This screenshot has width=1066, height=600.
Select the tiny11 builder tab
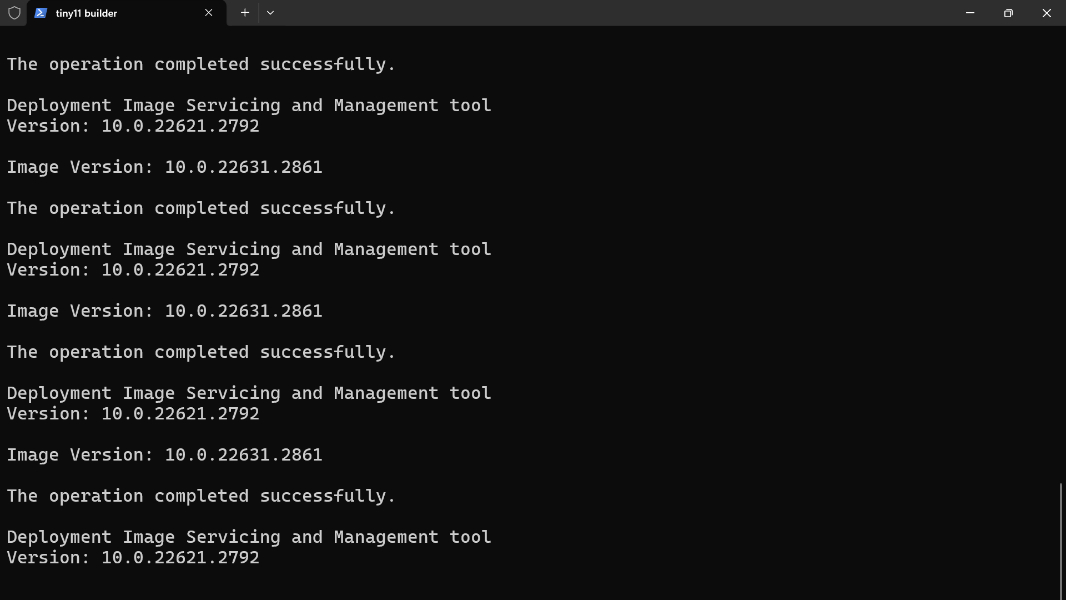coord(110,13)
